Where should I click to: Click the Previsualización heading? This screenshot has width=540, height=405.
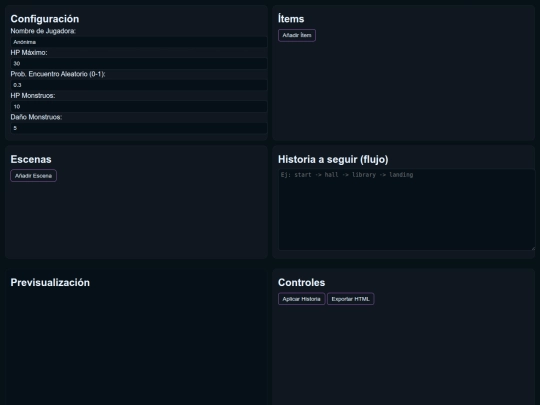[50, 282]
